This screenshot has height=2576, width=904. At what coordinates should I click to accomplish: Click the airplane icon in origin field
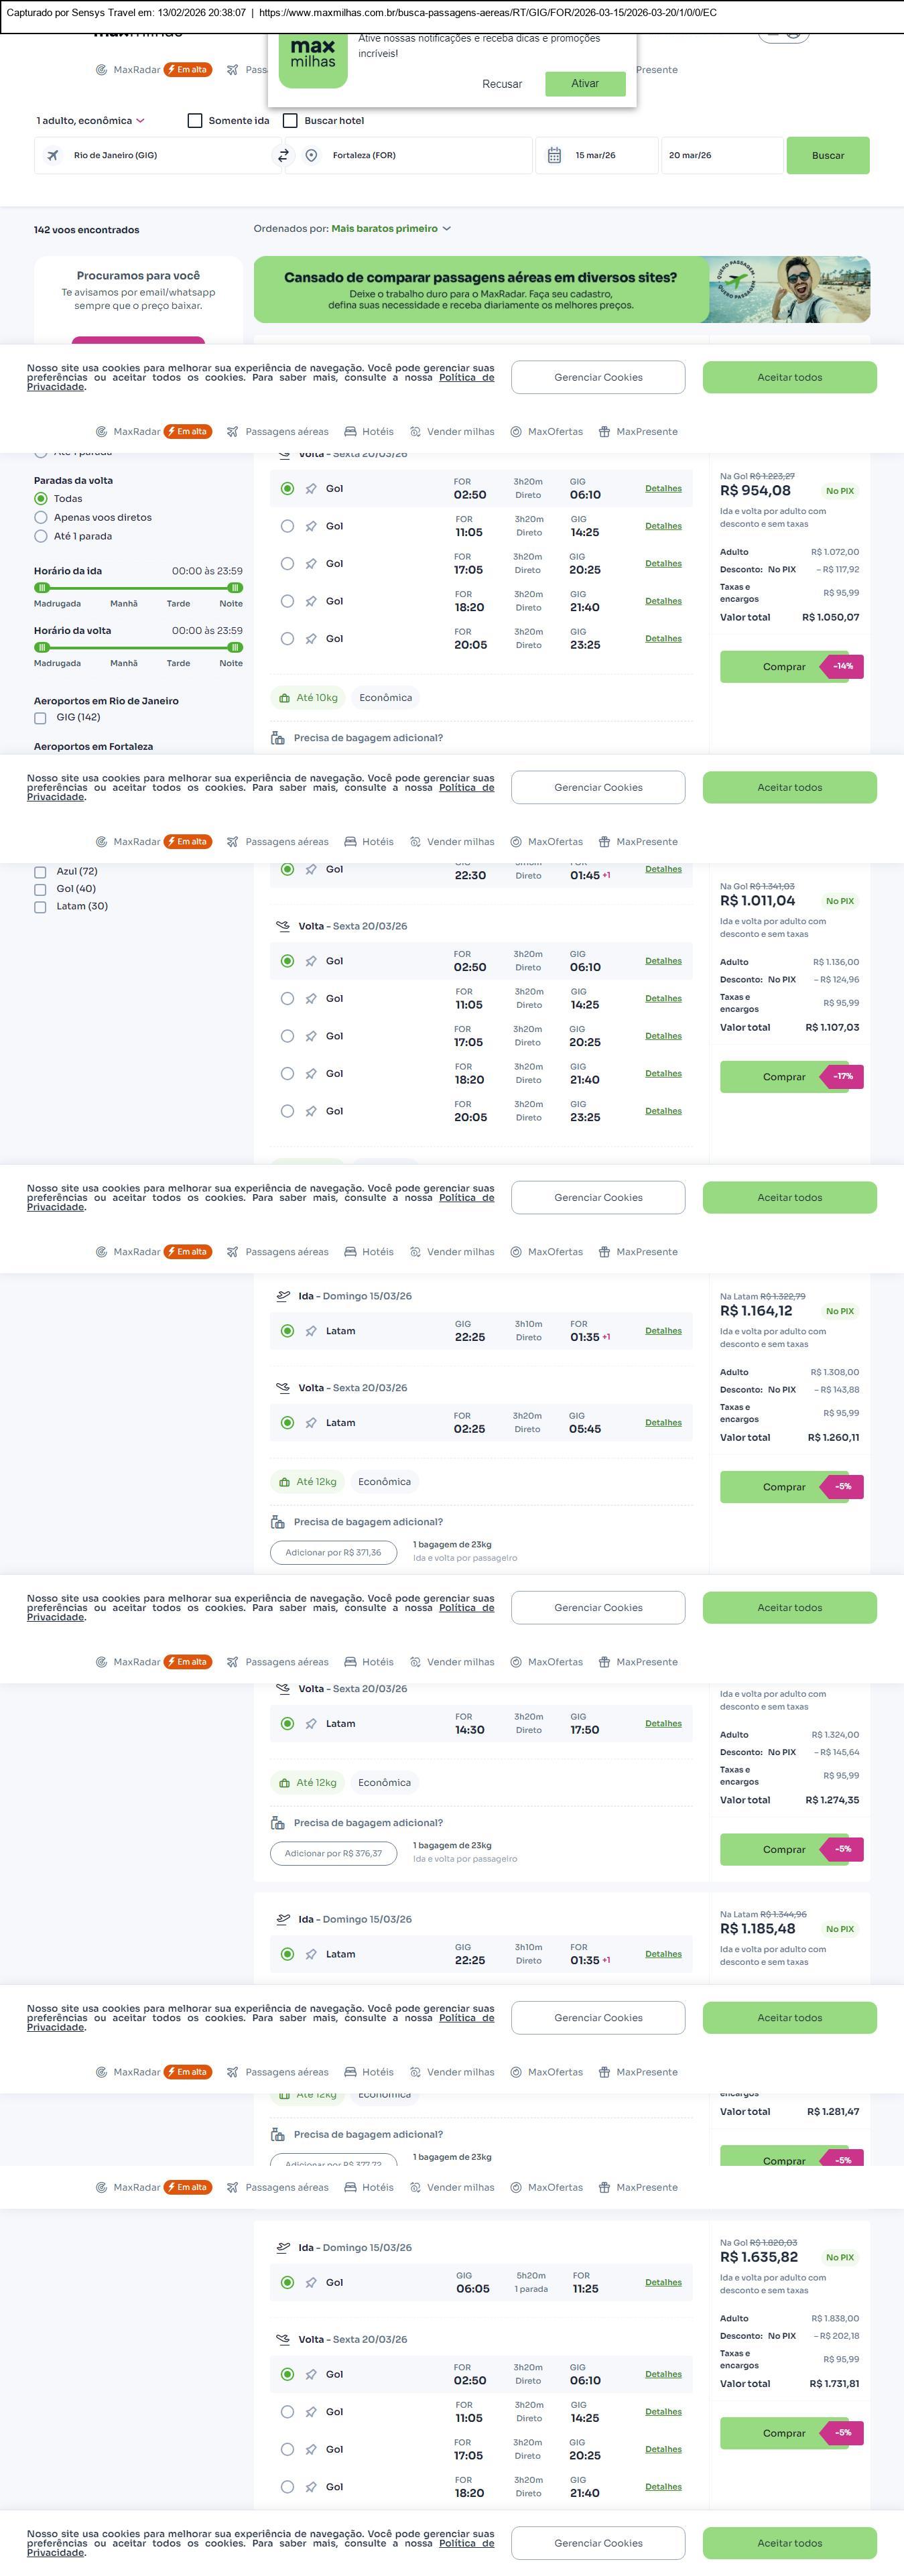[53, 156]
